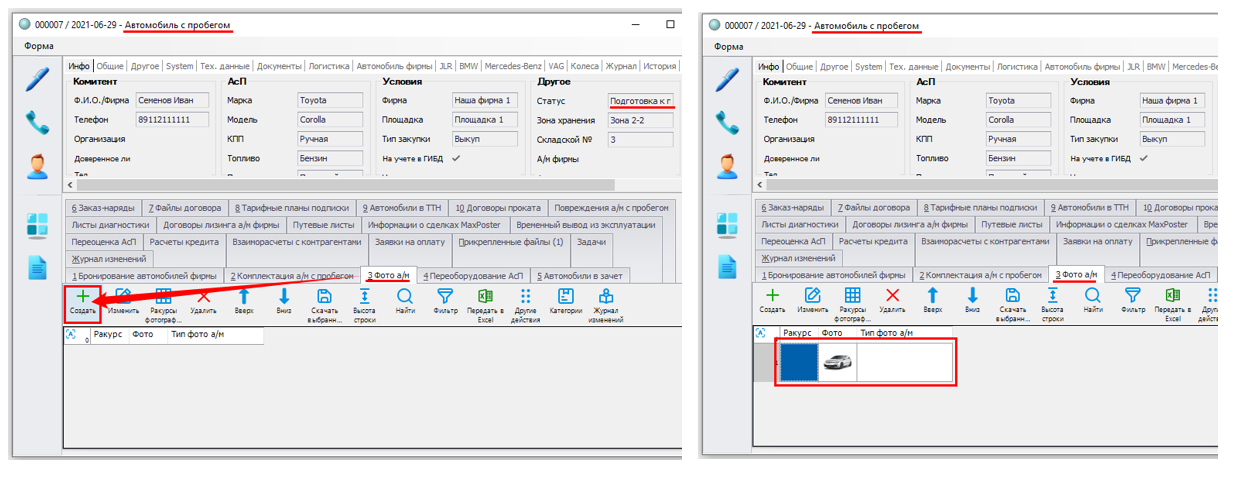Open the Форма menu in left window
The image size is (1233, 478).
pos(39,46)
